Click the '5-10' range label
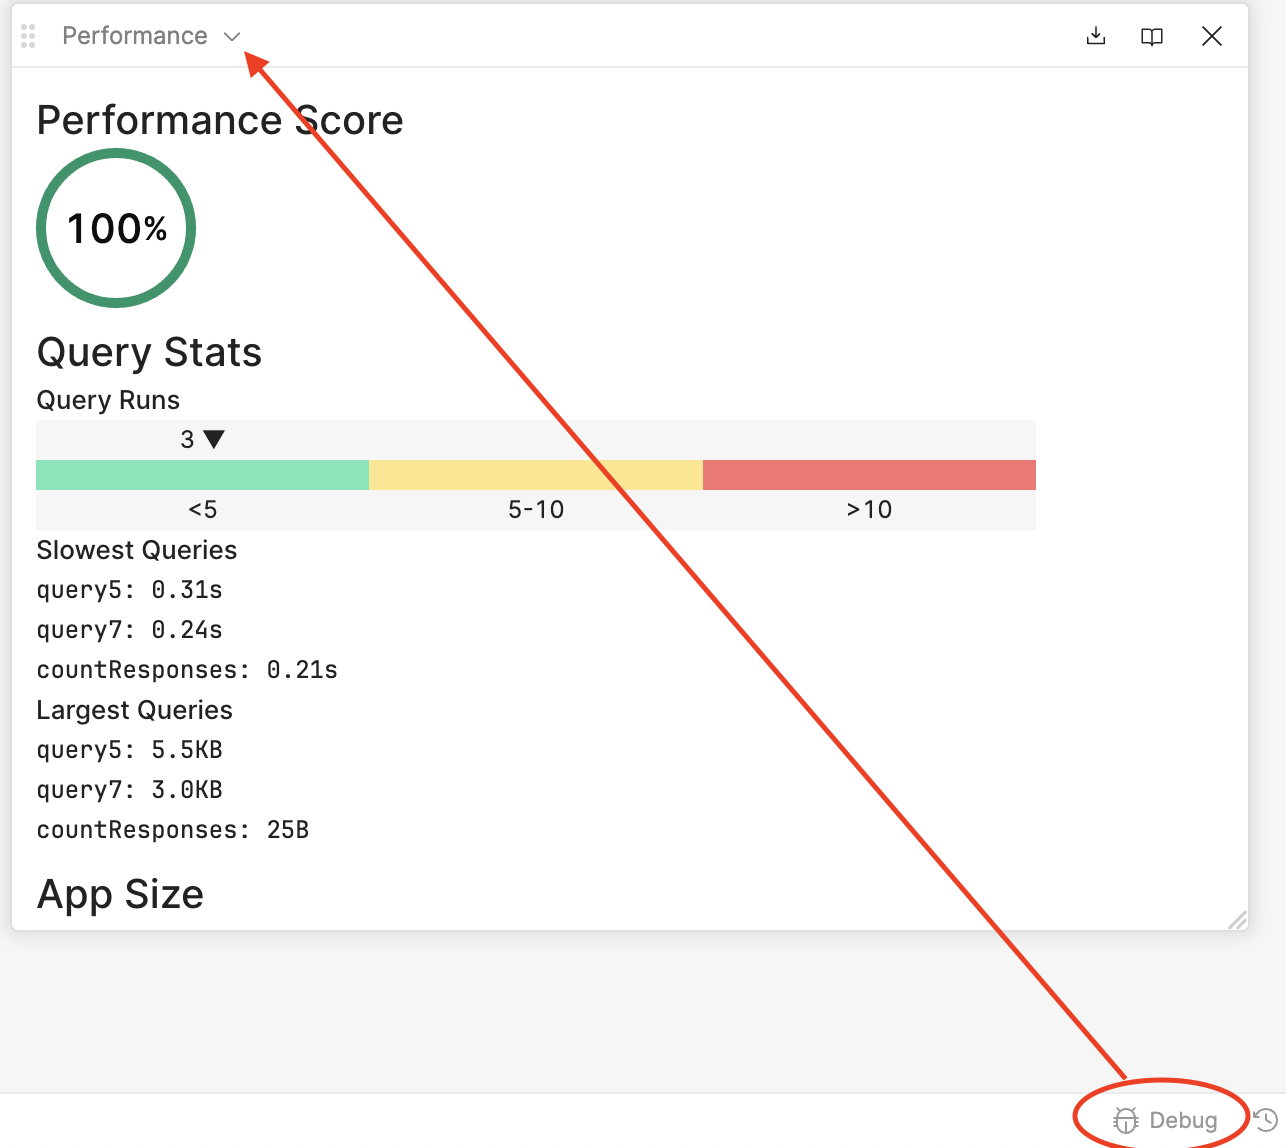The width and height of the screenshot is (1286, 1148). coord(536,510)
